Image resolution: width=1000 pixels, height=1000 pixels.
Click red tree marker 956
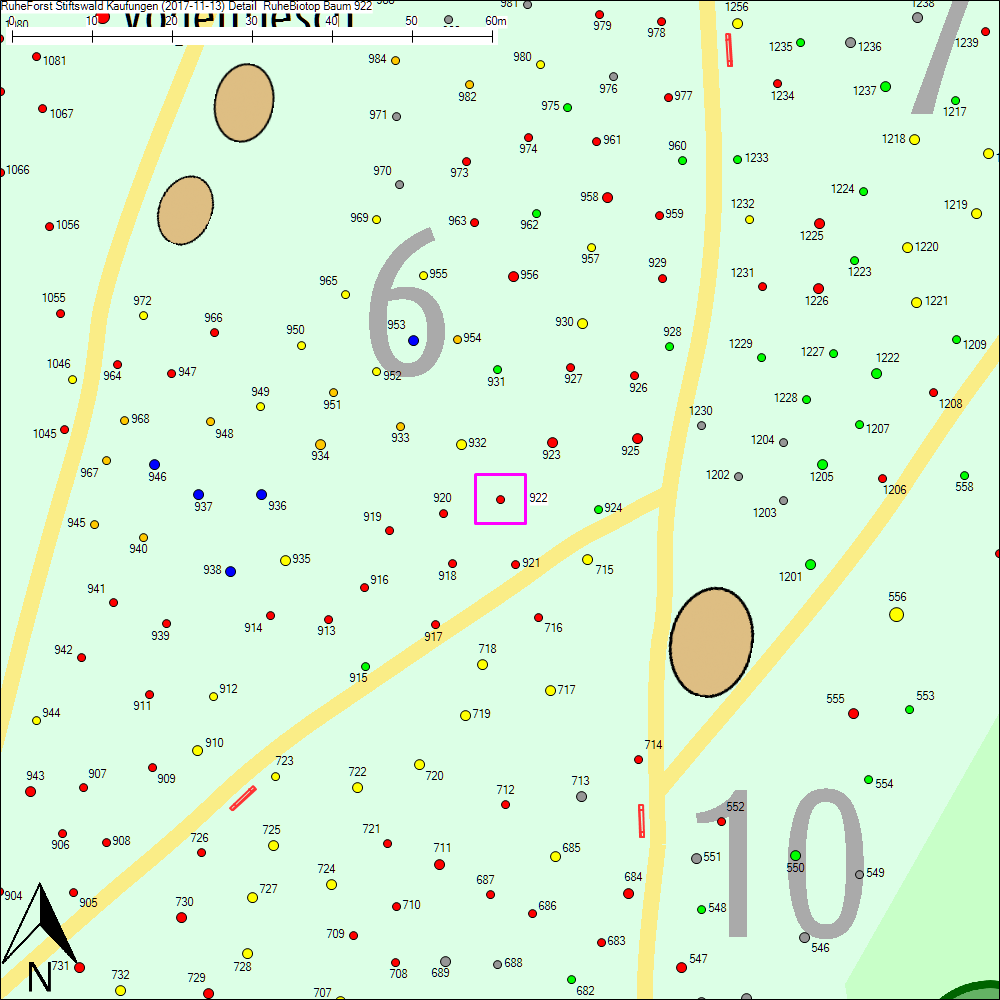point(513,276)
